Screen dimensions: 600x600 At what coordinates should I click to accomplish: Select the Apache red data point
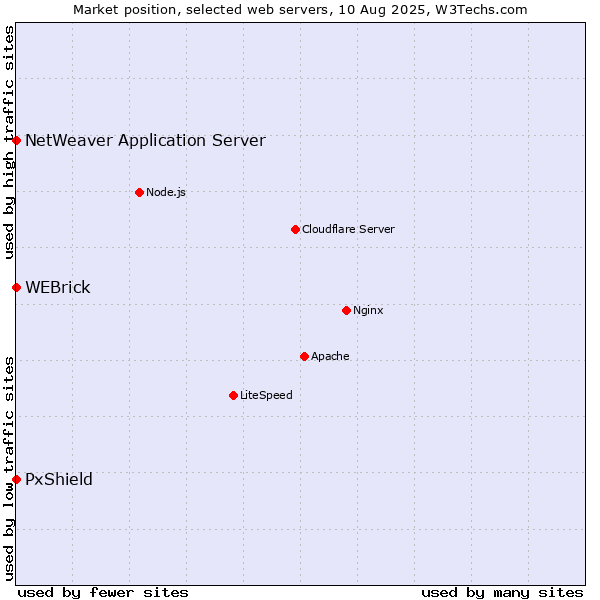(305, 357)
